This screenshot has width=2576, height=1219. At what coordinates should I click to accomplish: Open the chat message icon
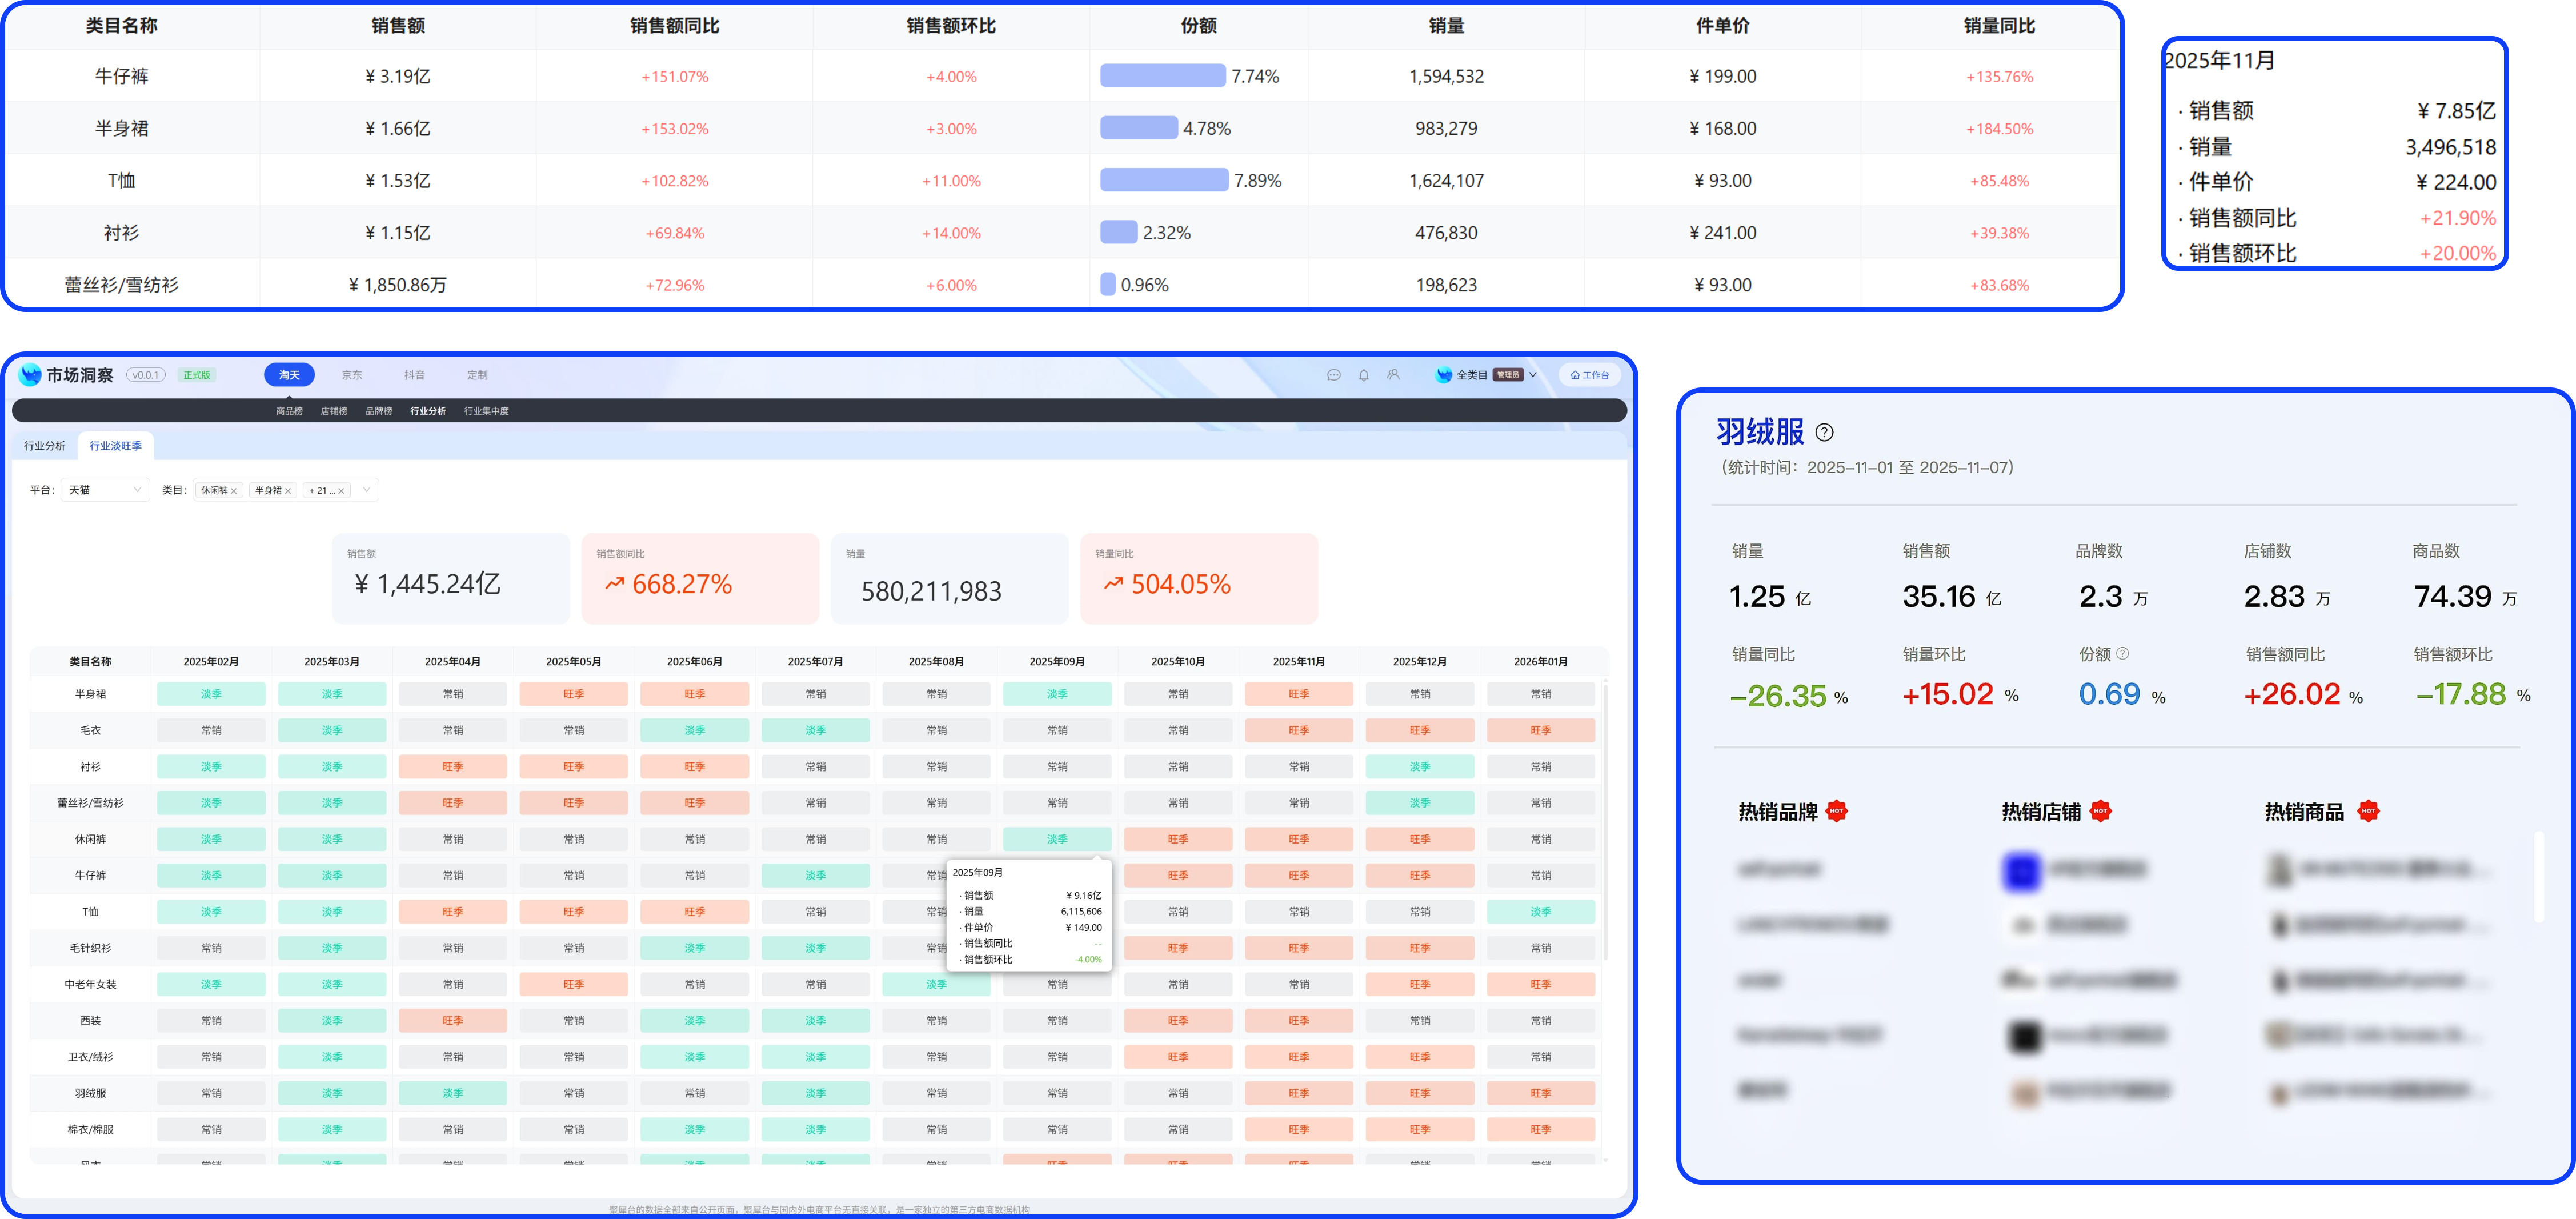pyautogui.click(x=1333, y=375)
